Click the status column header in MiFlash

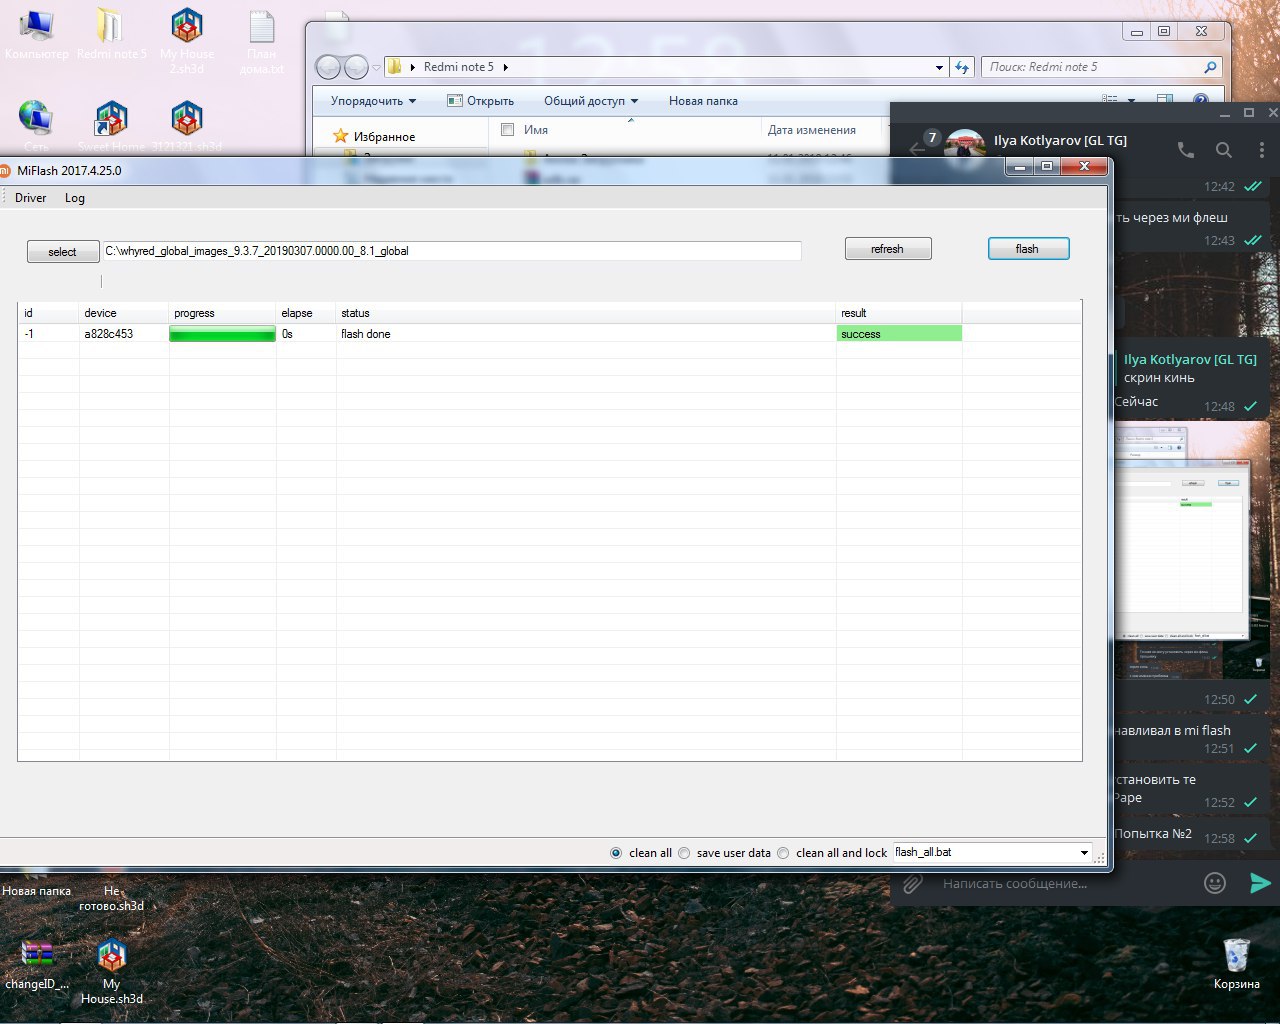pos(586,313)
